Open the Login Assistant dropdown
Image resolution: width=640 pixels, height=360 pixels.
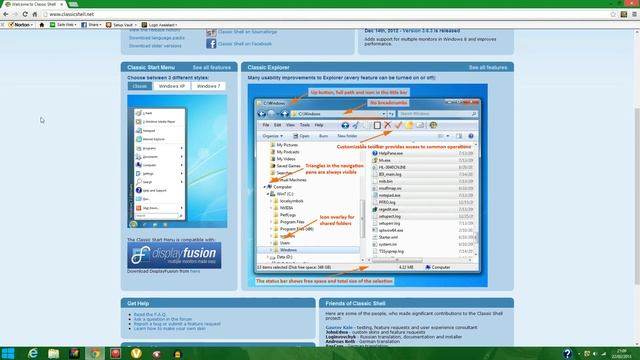tap(160, 25)
